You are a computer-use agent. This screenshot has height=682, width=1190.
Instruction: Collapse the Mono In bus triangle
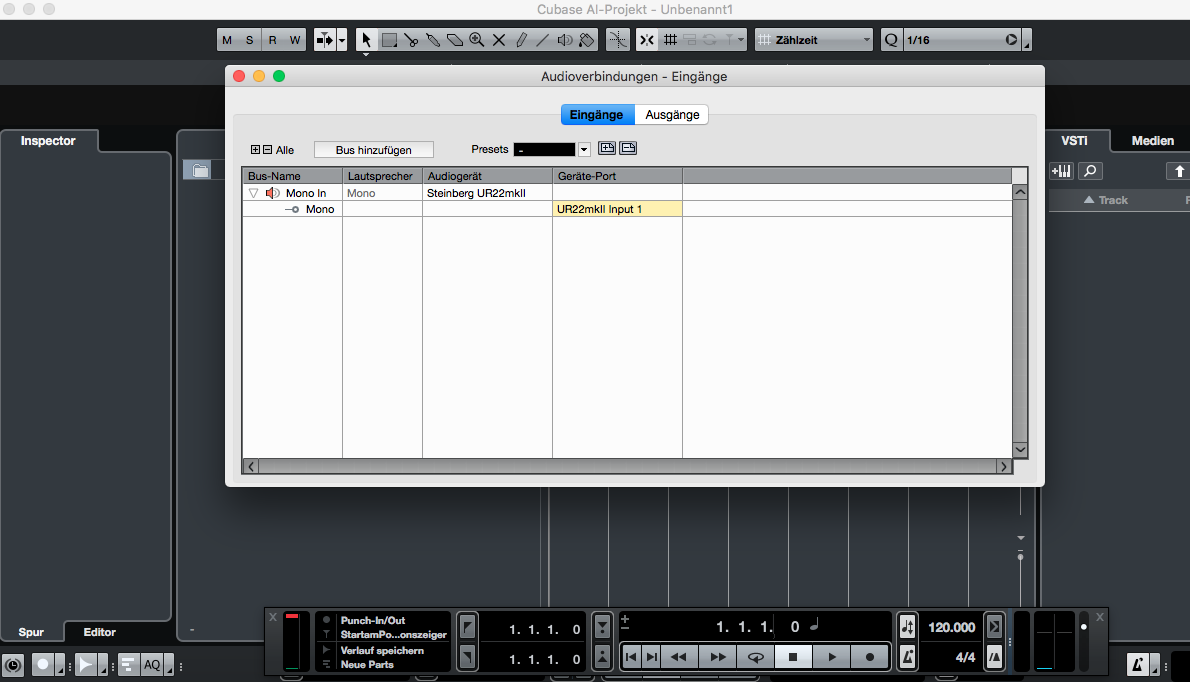click(x=253, y=193)
